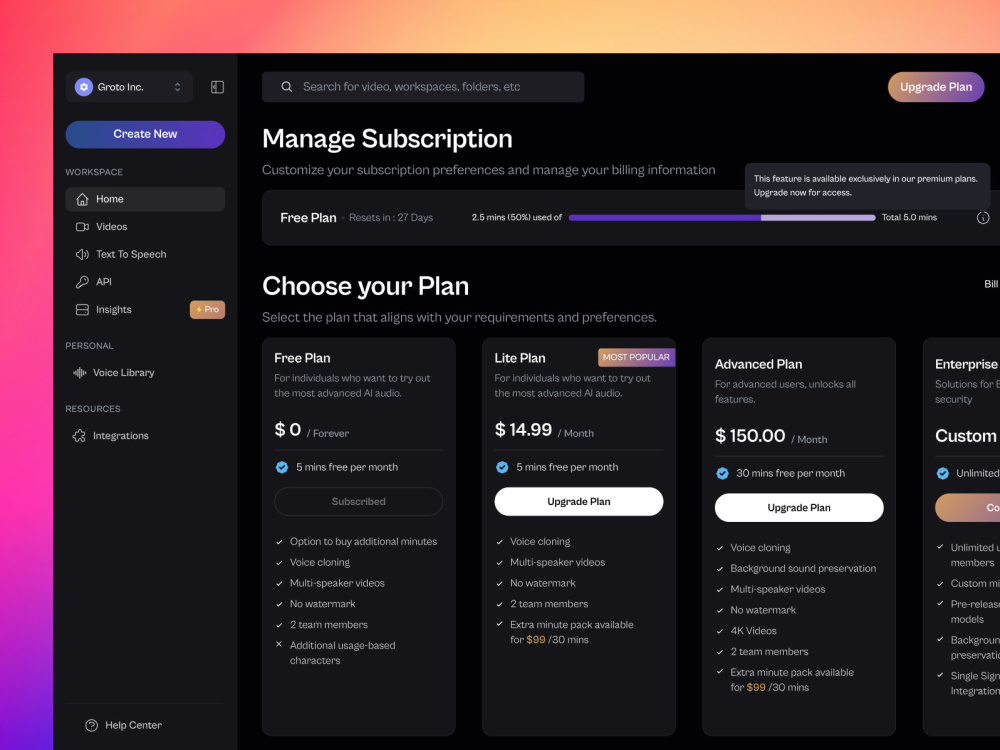1000x750 pixels.
Task: Click the X mark beside Additional usage-based characters
Action: click(279, 644)
